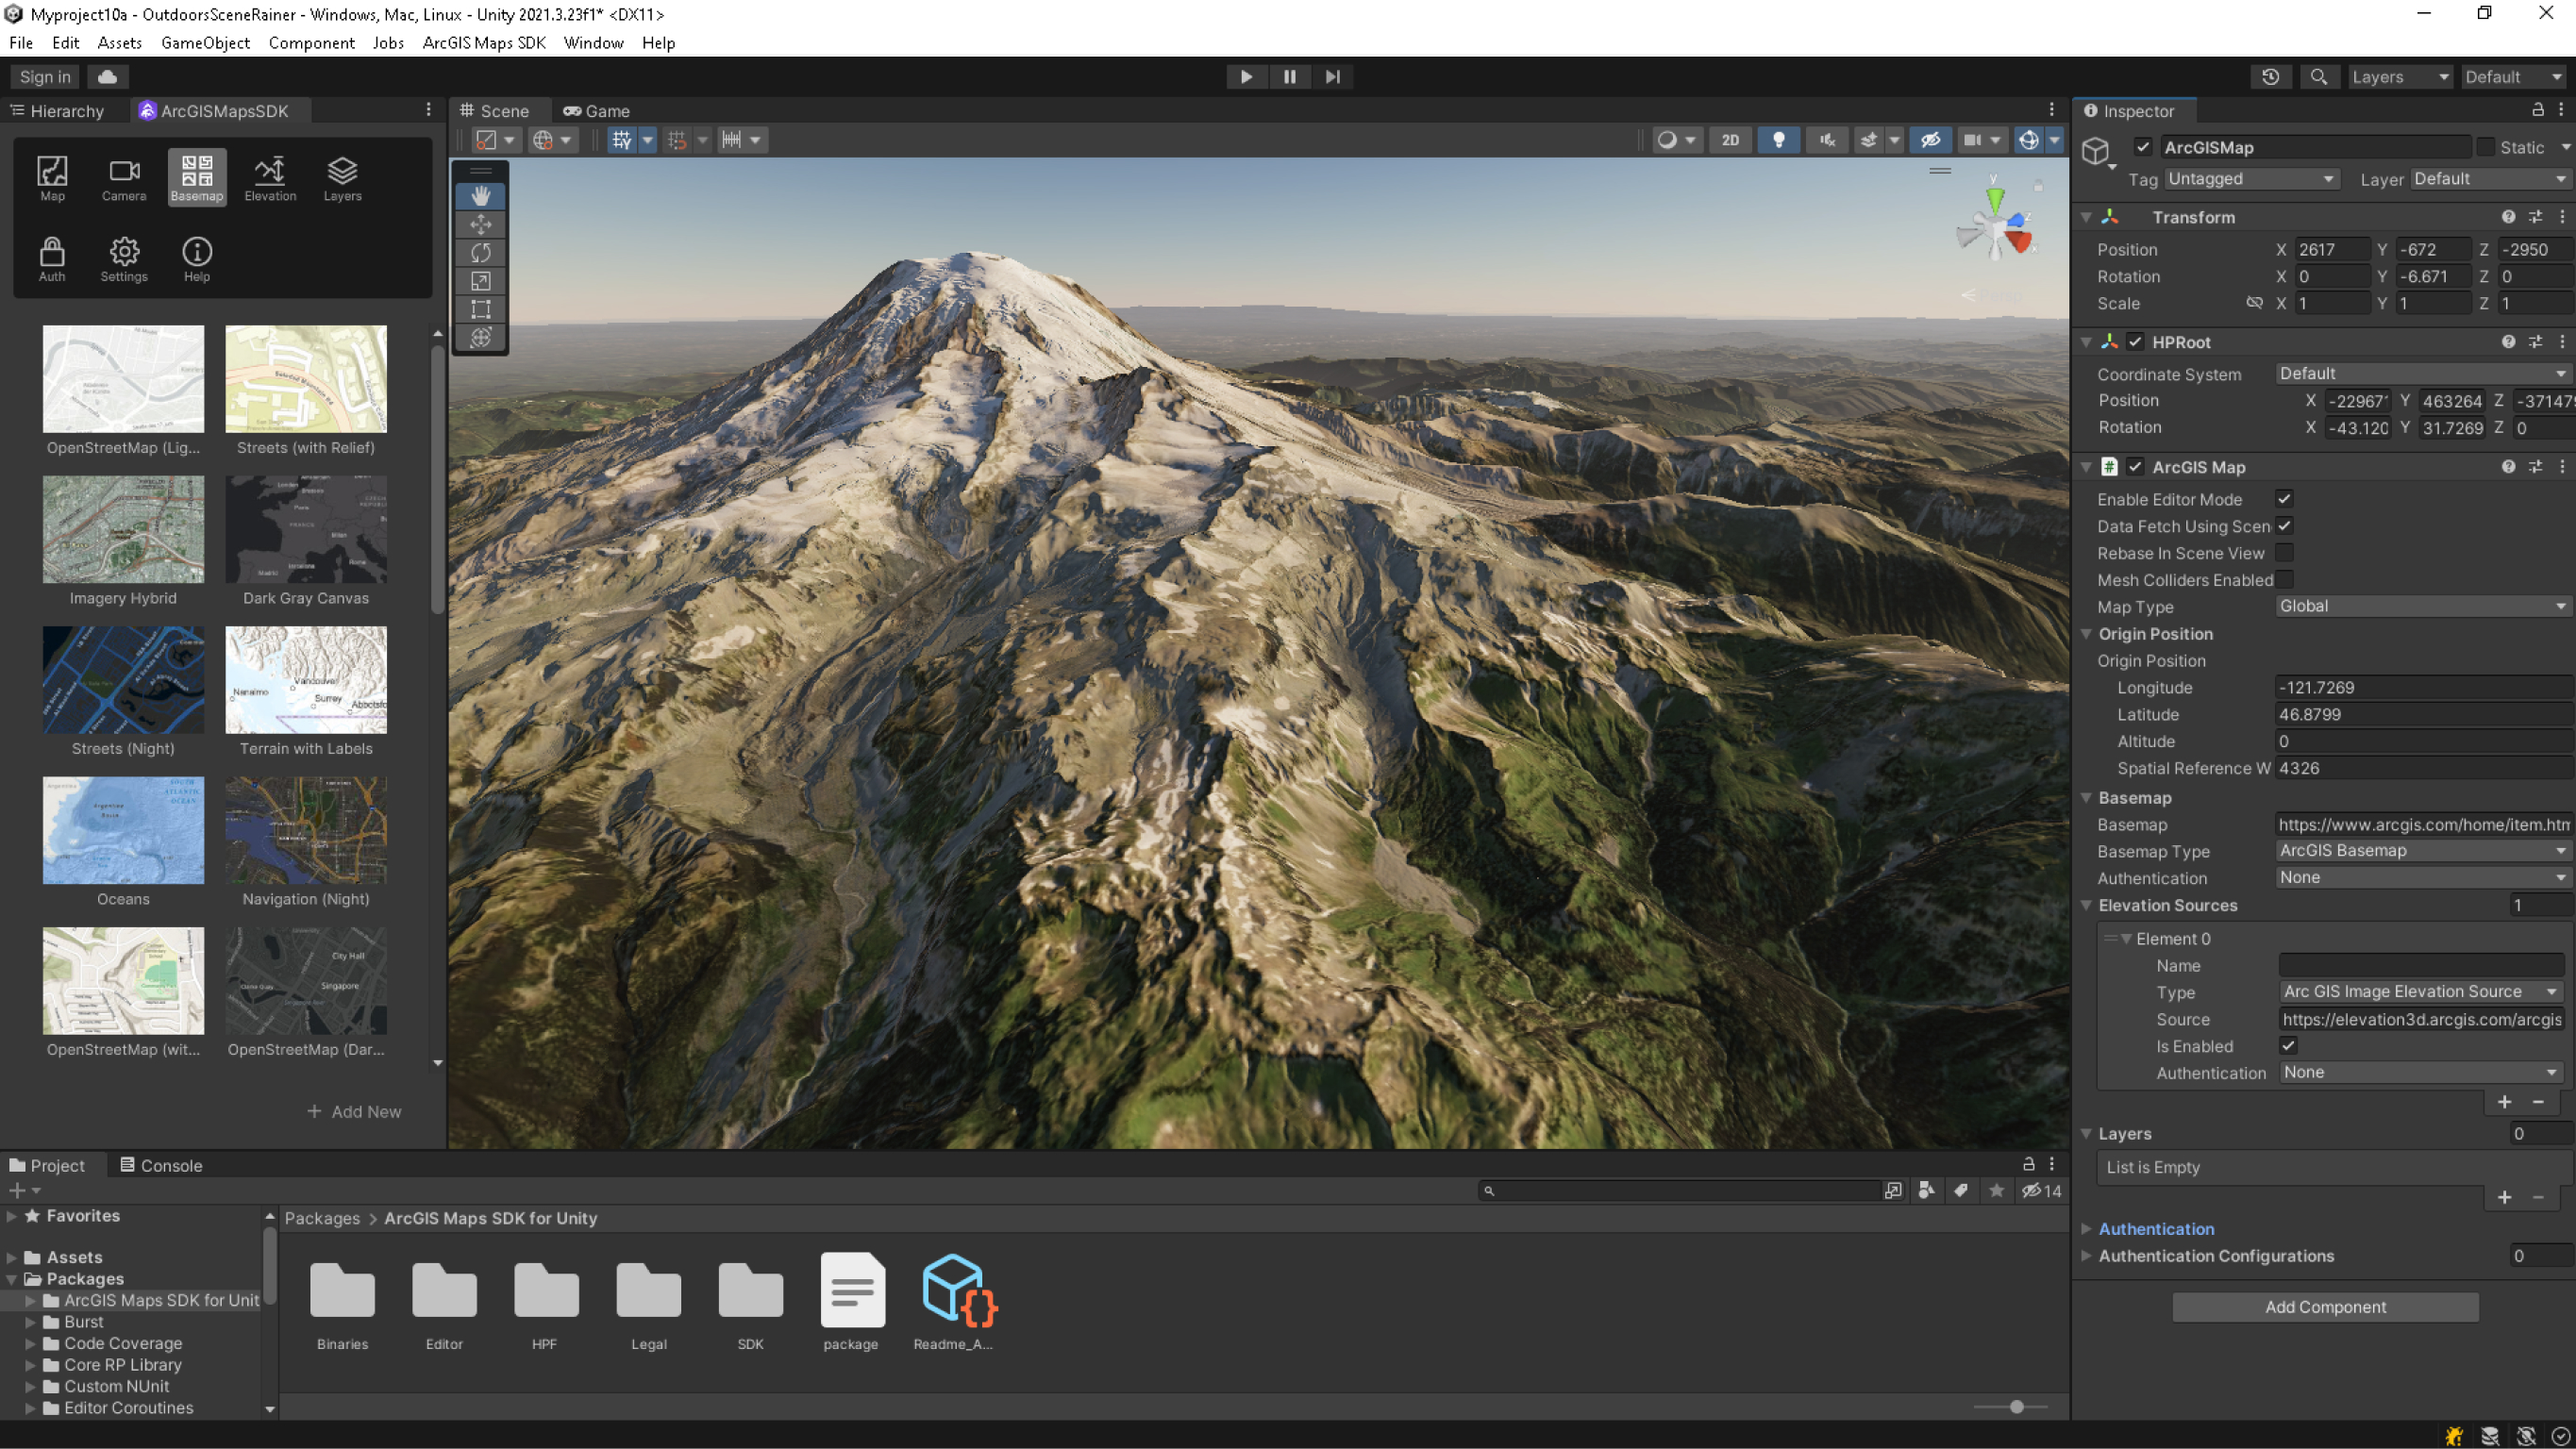Viewport: 2576px width, 1449px height.
Task: Open the ArcGIS Maps SDK menu
Action: 484,43
